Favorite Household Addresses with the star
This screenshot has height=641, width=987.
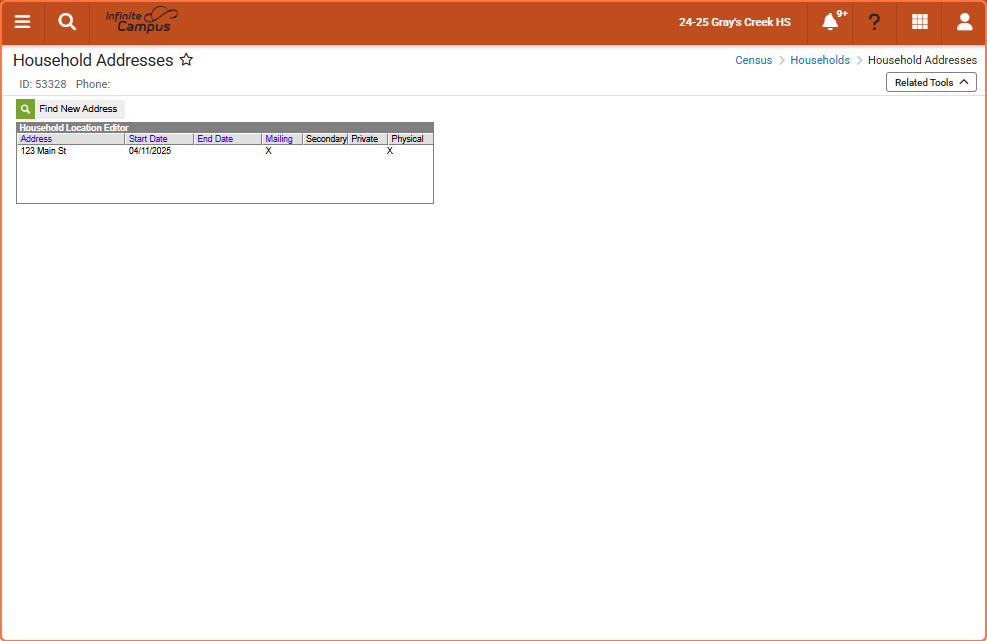(186, 60)
